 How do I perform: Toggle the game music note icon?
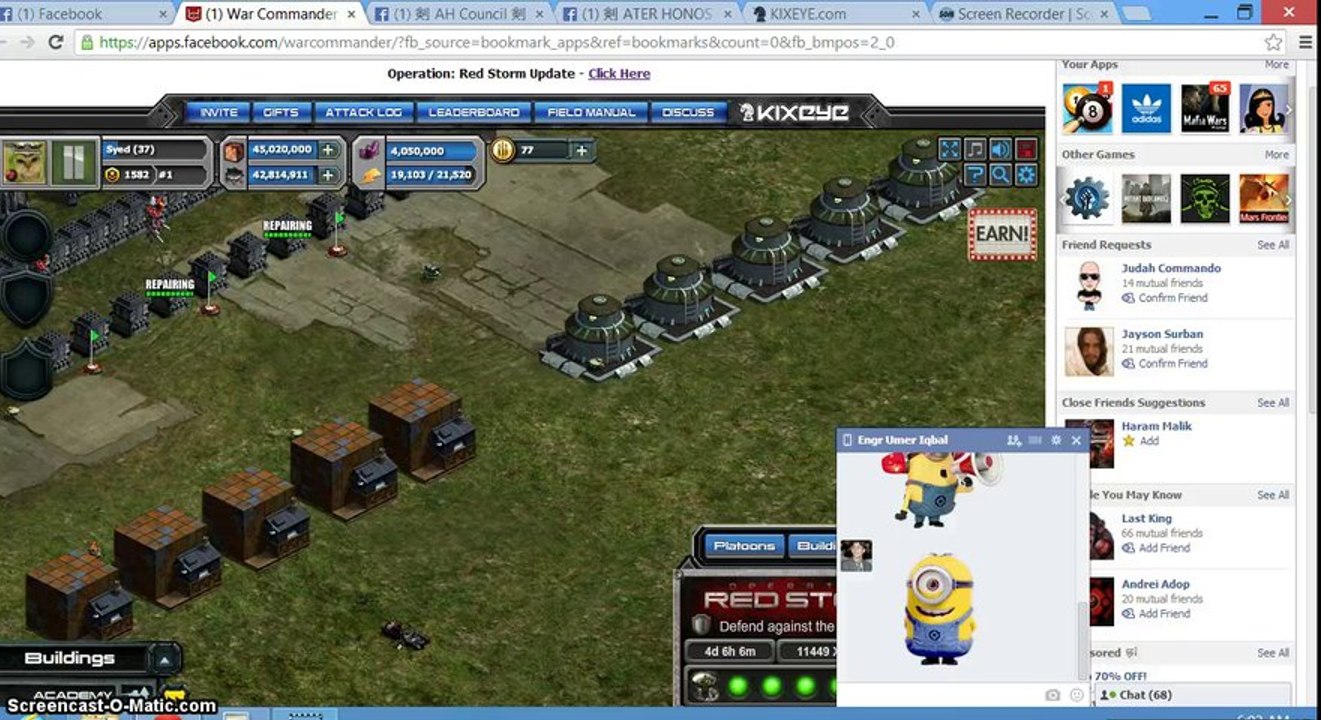point(975,149)
